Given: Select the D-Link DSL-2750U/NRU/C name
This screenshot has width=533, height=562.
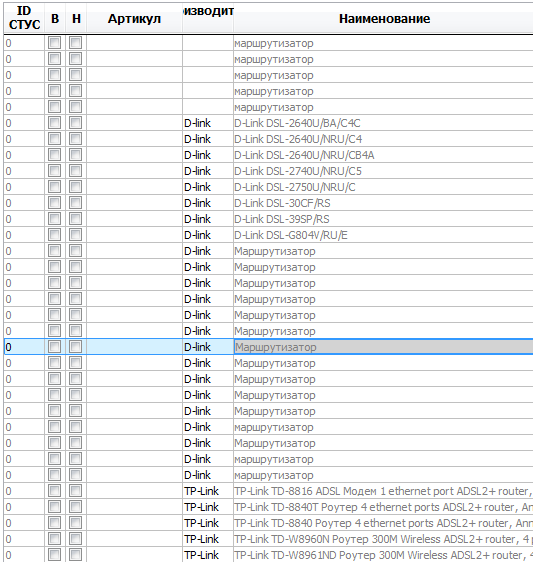Looking at the screenshot, I should 383,187.
